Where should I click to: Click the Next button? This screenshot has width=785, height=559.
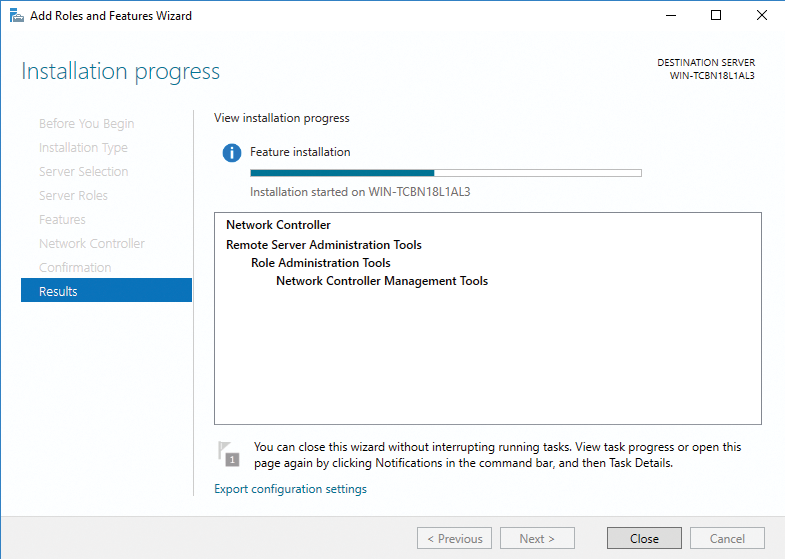point(537,538)
